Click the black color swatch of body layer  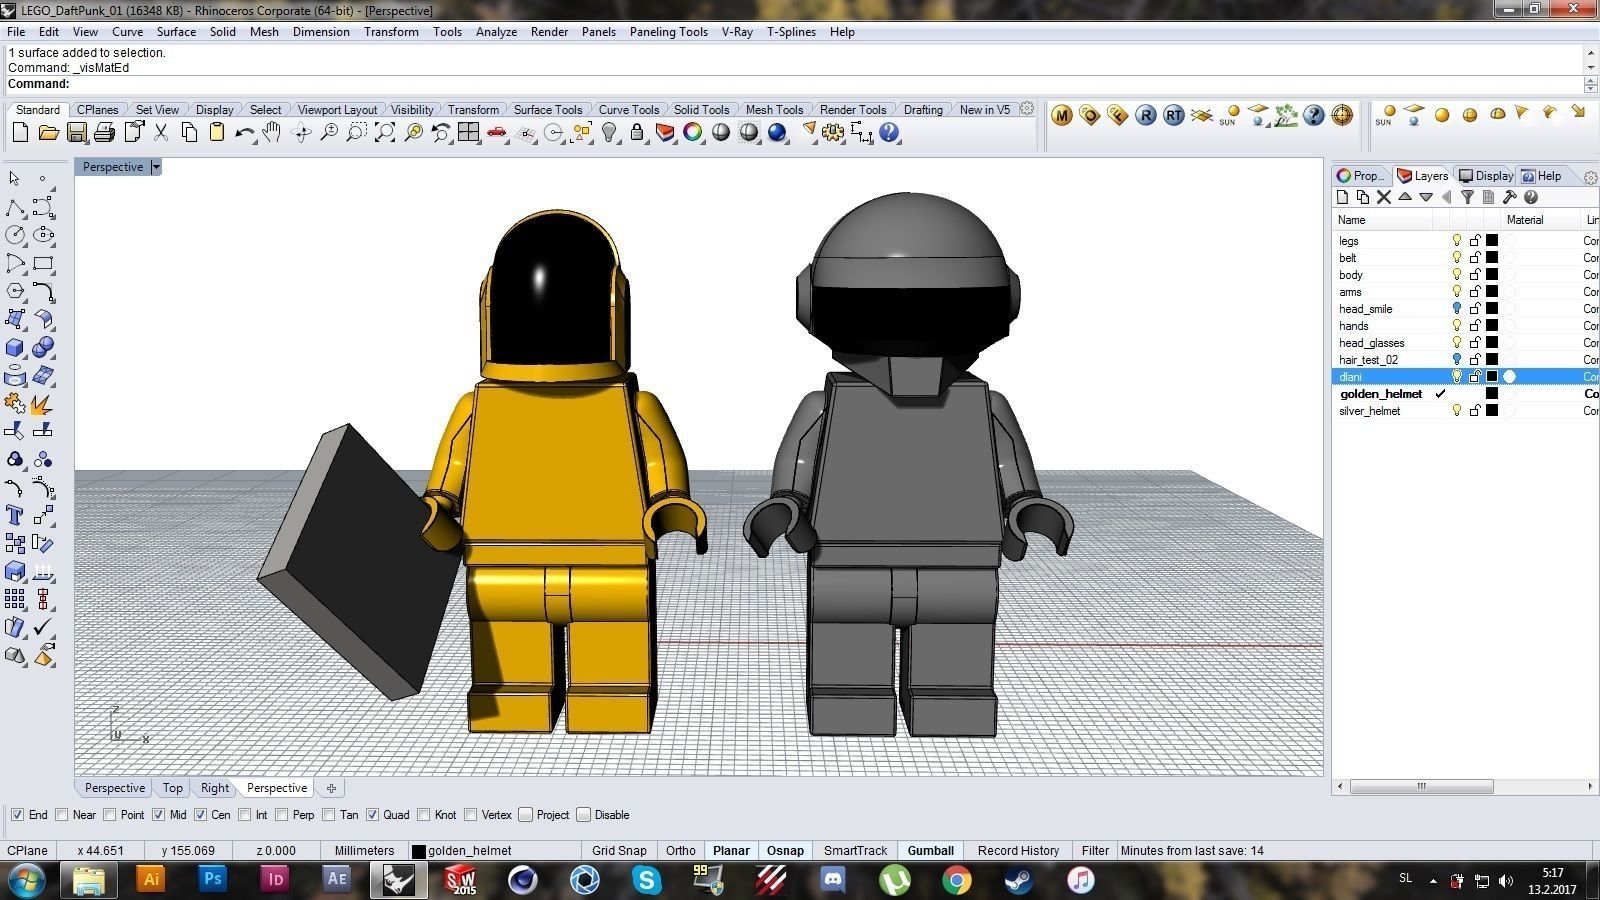1492,275
